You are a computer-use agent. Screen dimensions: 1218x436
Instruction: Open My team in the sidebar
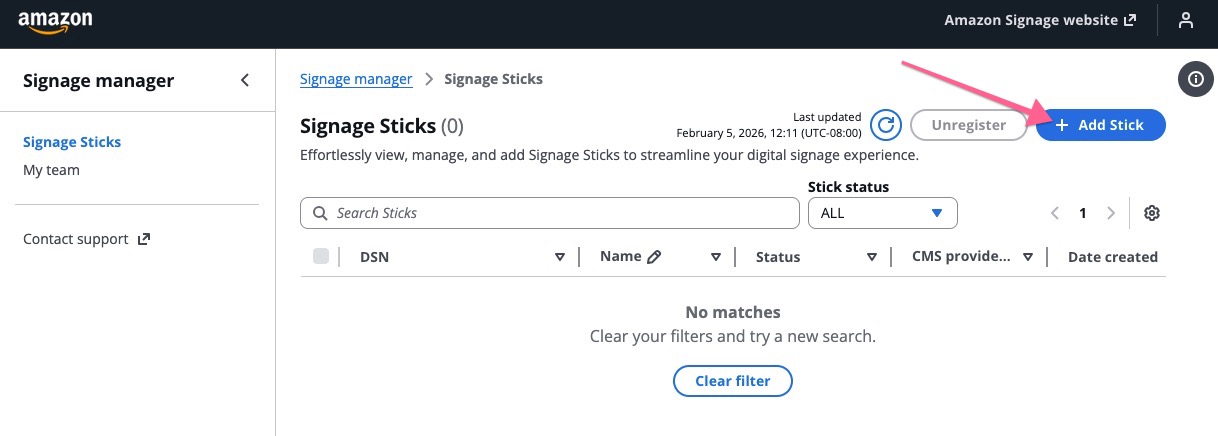tap(51, 170)
